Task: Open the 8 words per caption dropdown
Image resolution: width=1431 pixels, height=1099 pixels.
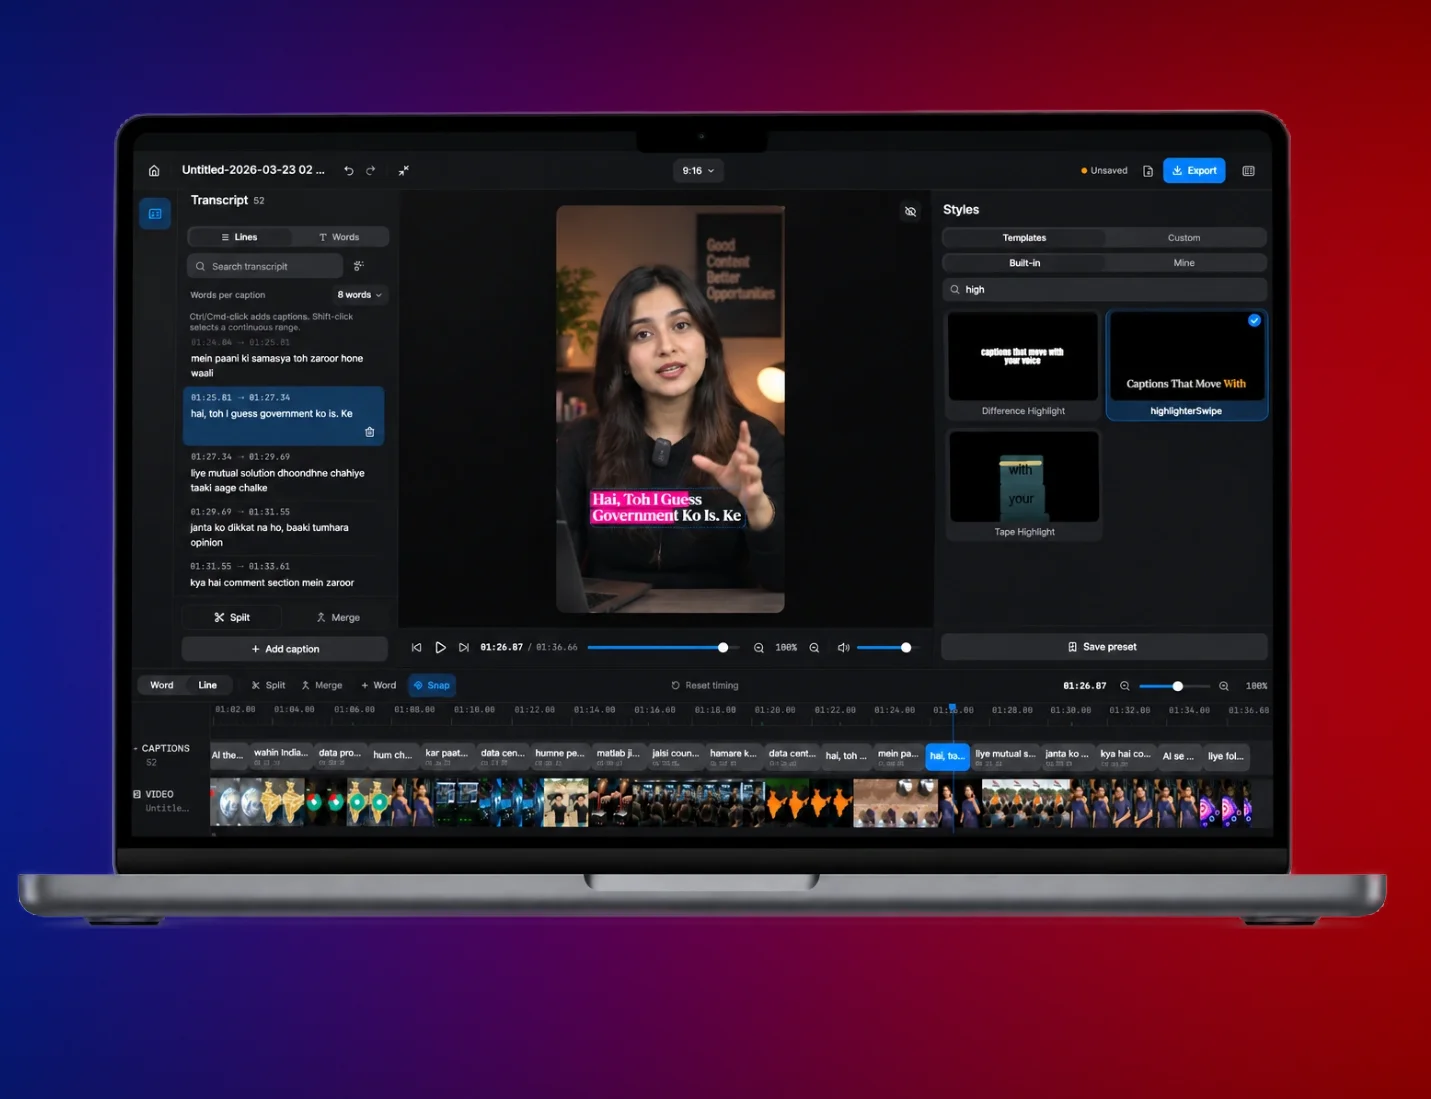Action: coord(359,295)
